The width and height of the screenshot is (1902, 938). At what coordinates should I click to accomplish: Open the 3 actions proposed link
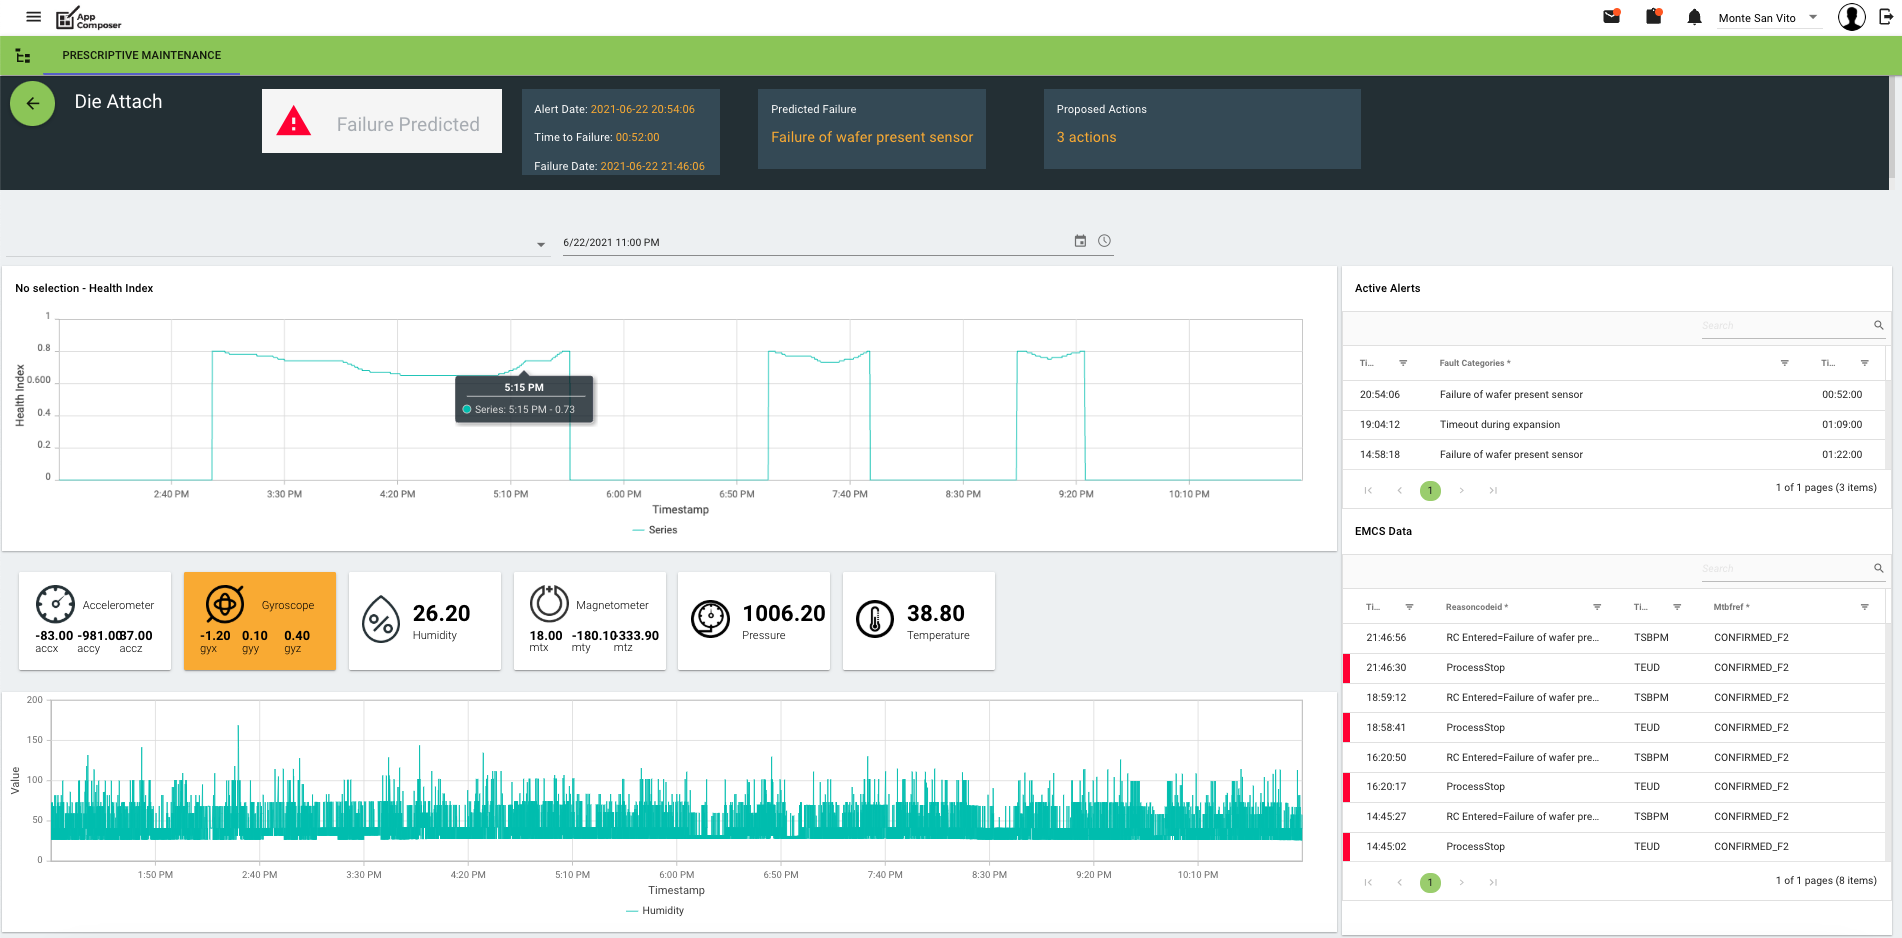1086,137
